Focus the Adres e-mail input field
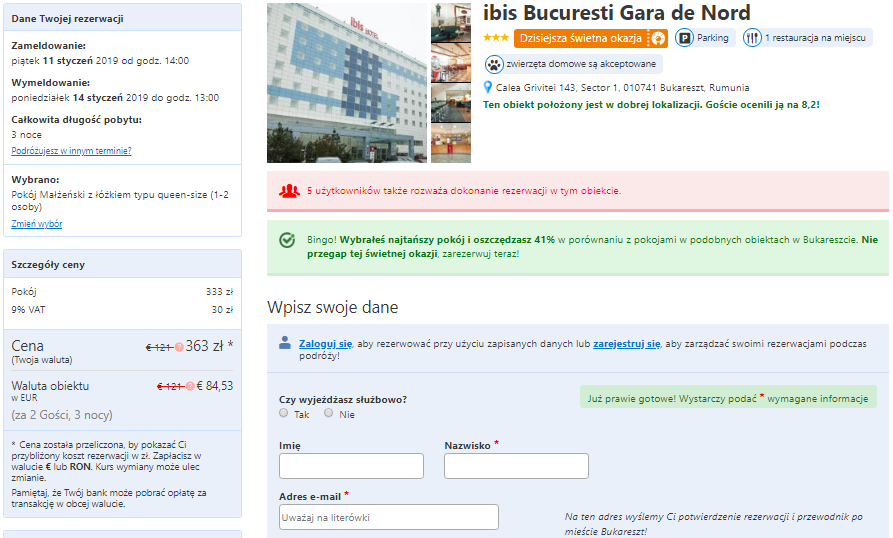The width and height of the screenshot is (893, 538). pyautogui.click(x=389, y=517)
